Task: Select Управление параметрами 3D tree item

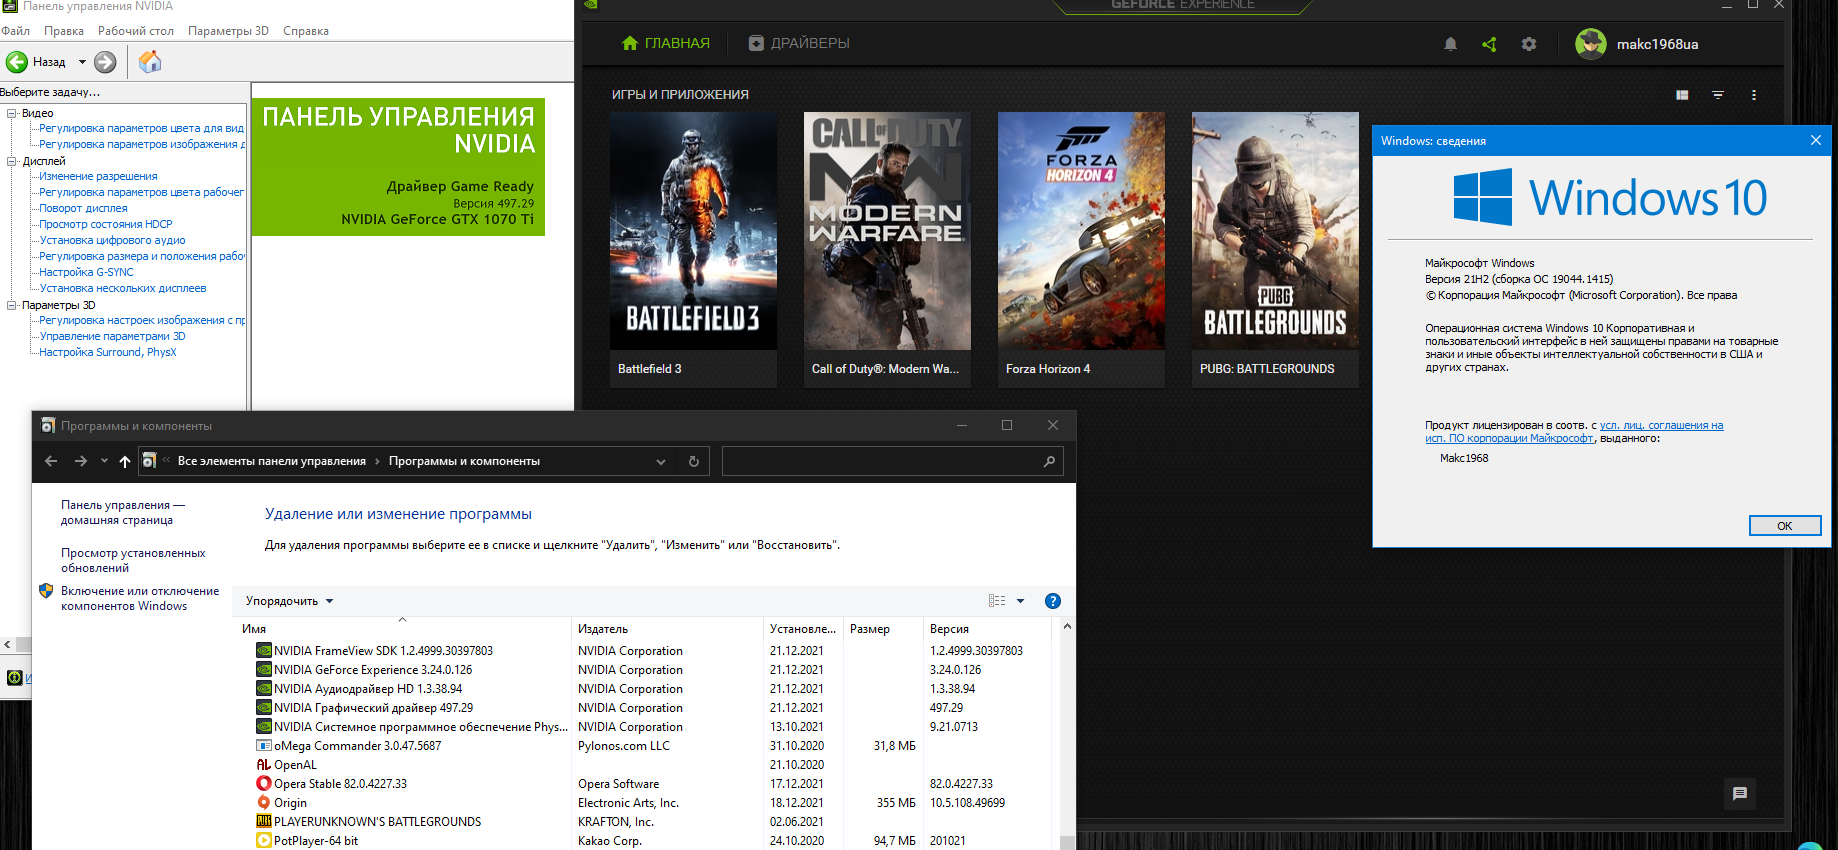Action: pos(112,336)
